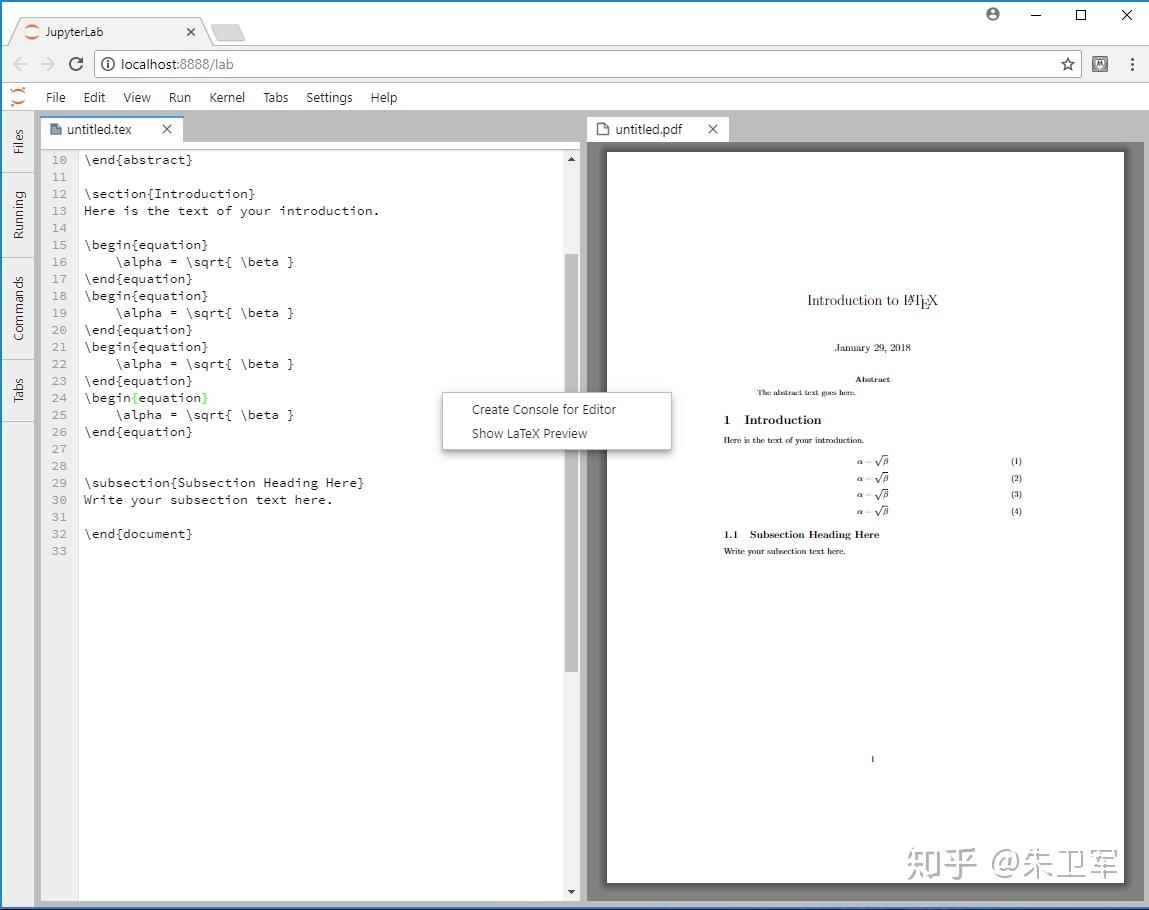1149x910 pixels.
Task: Click Create Console for Editor
Action: 544,409
